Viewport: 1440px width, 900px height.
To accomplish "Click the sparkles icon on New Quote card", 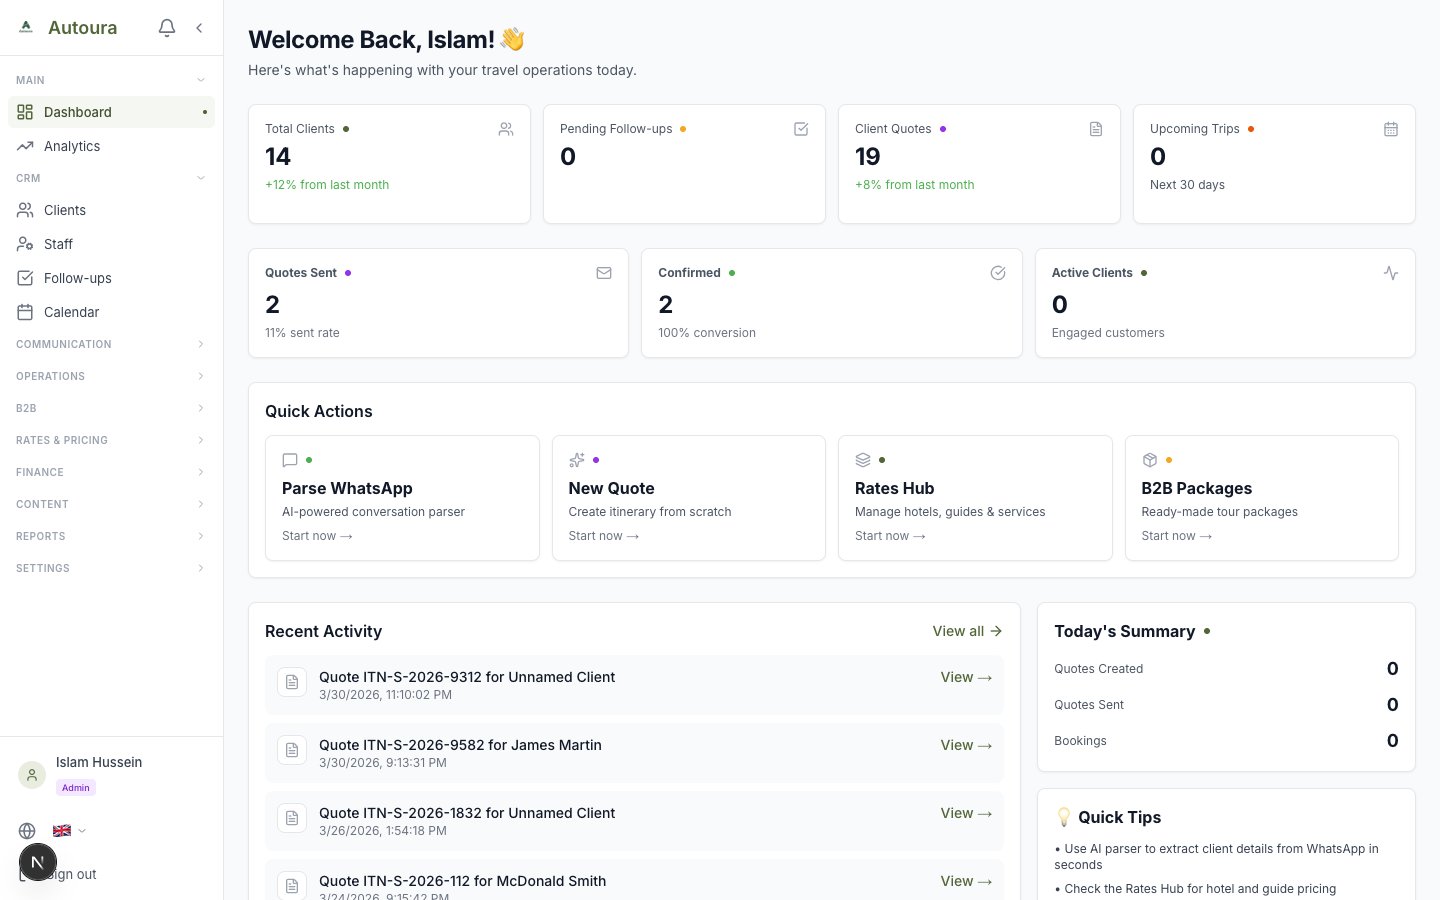I will coord(577,460).
